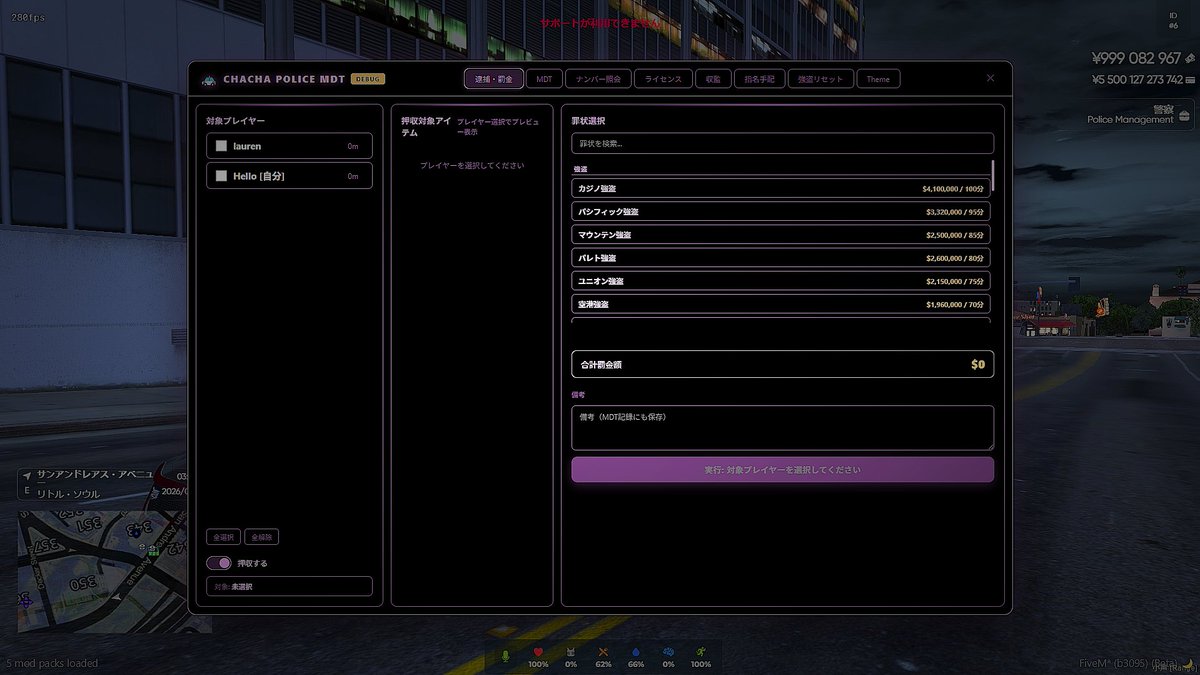The width and height of the screenshot is (1200, 675).
Task: Click the 罪状選択 heading
Action: 588,121
